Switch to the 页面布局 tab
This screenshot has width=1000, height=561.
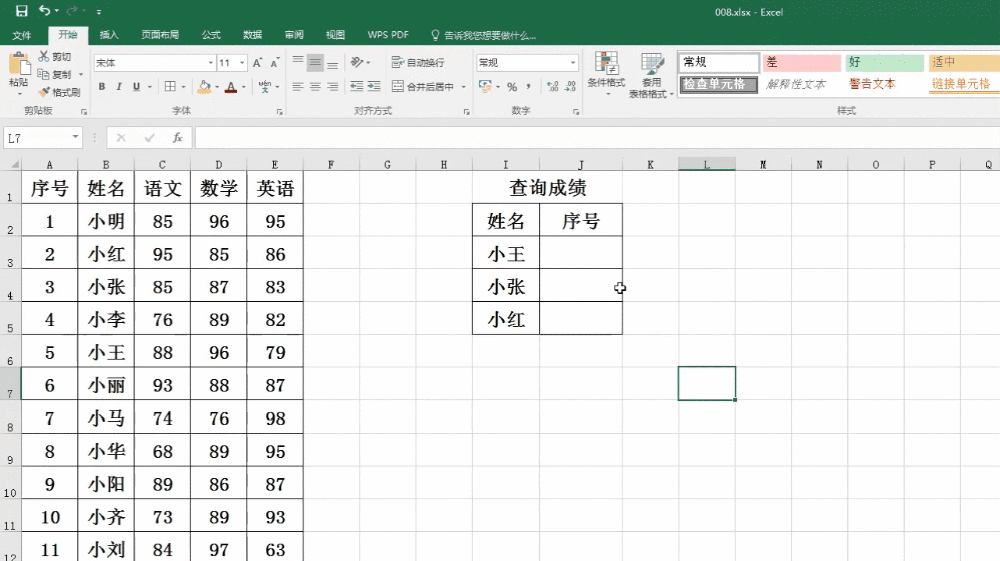[x=159, y=35]
